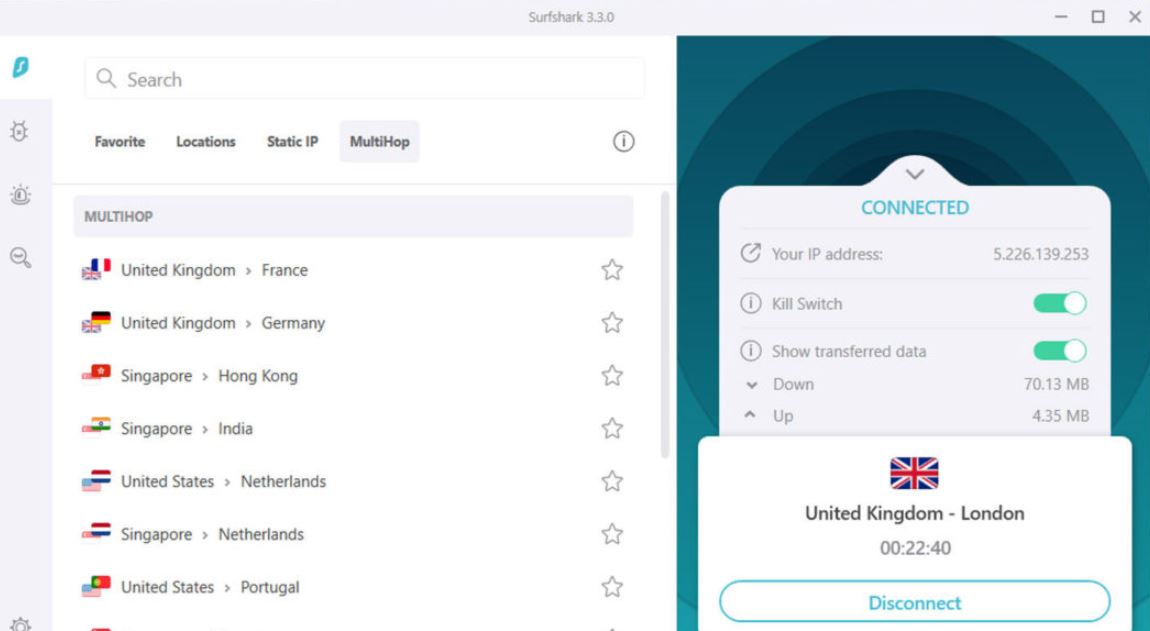Click the Search input field
The height and width of the screenshot is (631, 1150).
tap(365, 79)
